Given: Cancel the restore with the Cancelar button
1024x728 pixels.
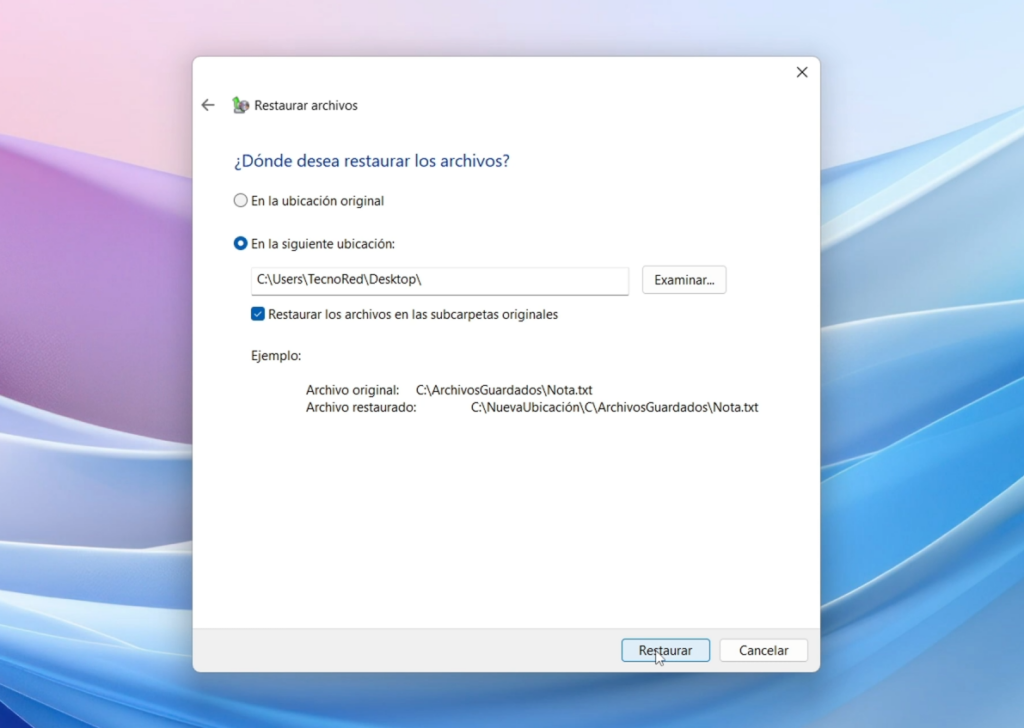Looking at the screenshot, I should [763, 650].
